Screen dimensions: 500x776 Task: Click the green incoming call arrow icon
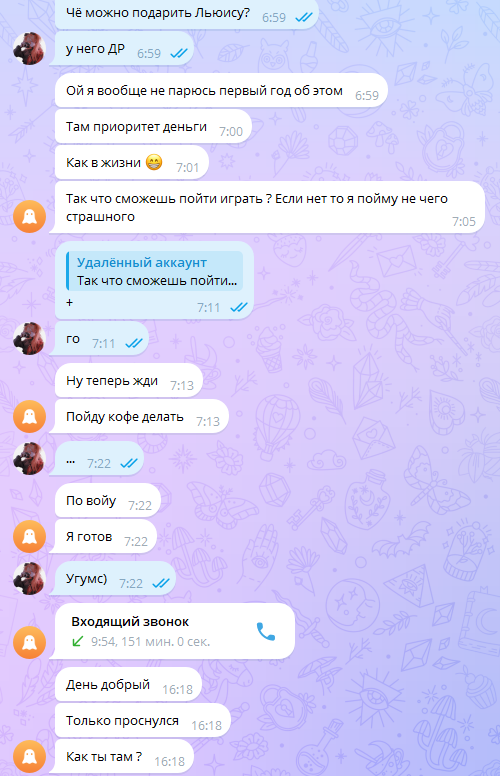pyautogui.click(x=78, y=642)
